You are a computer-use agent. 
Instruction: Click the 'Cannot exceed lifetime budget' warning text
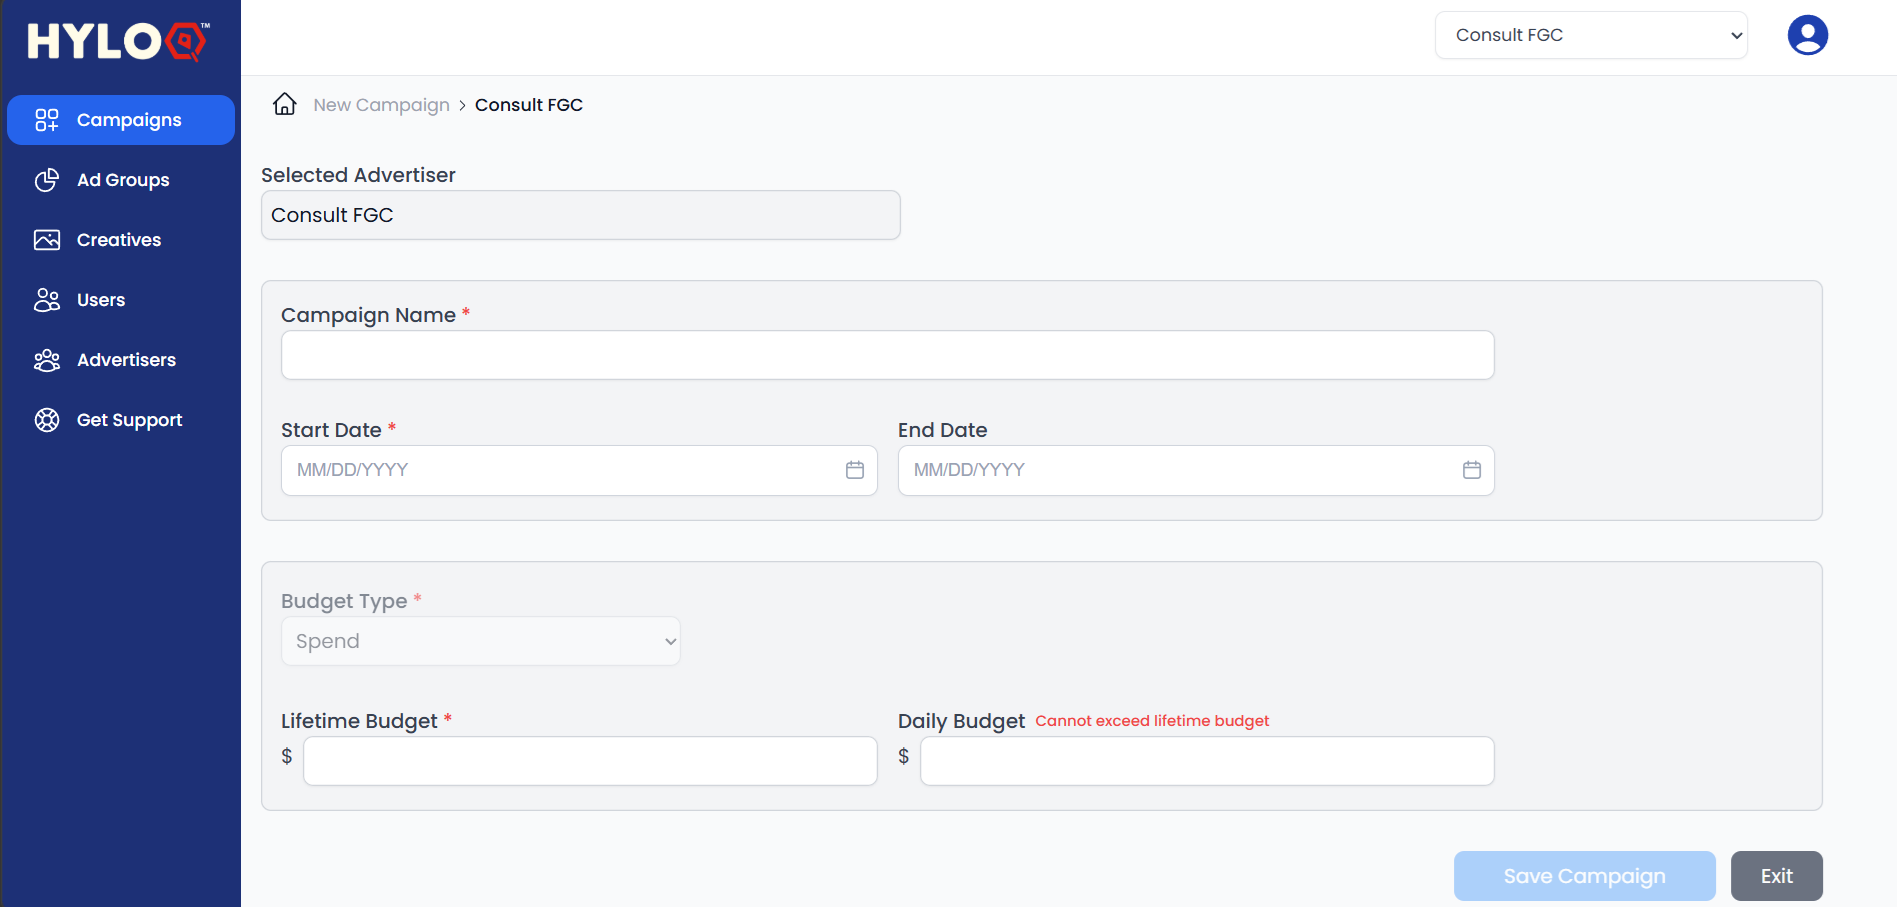(1152, 721)
